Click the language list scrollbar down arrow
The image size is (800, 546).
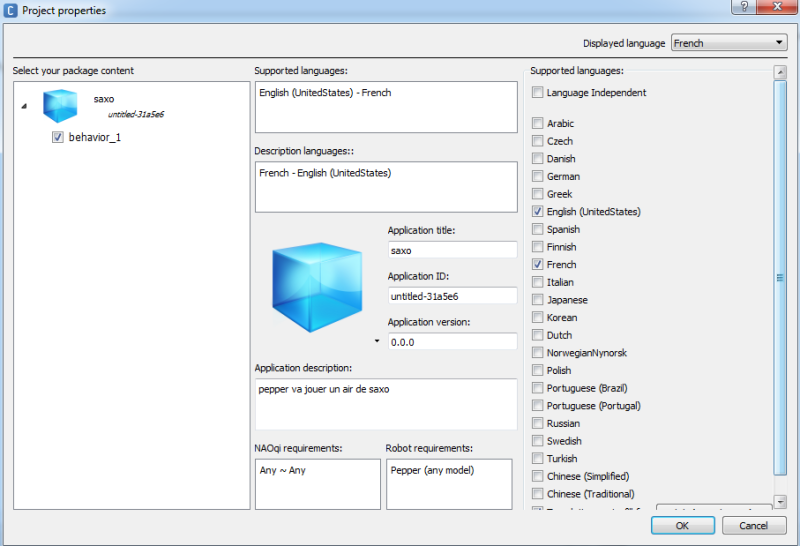coord(780,501)
